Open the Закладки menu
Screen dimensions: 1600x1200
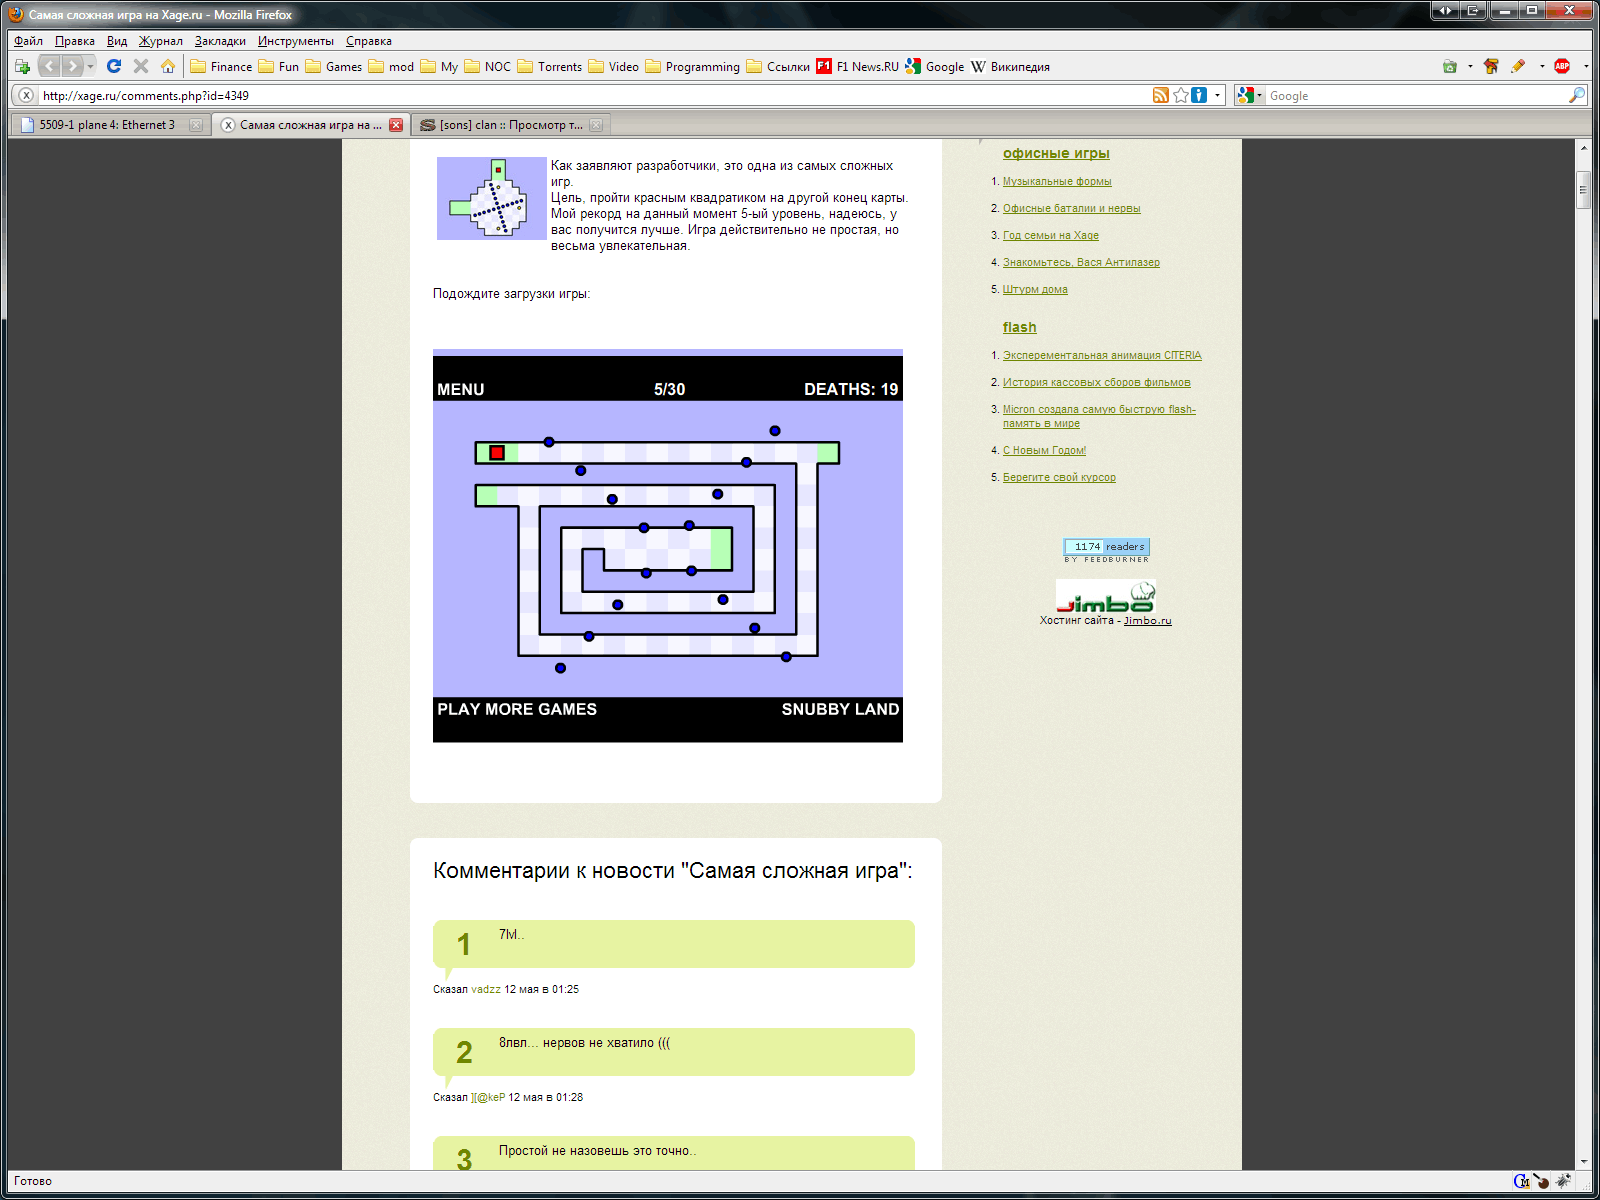[220, 41]
